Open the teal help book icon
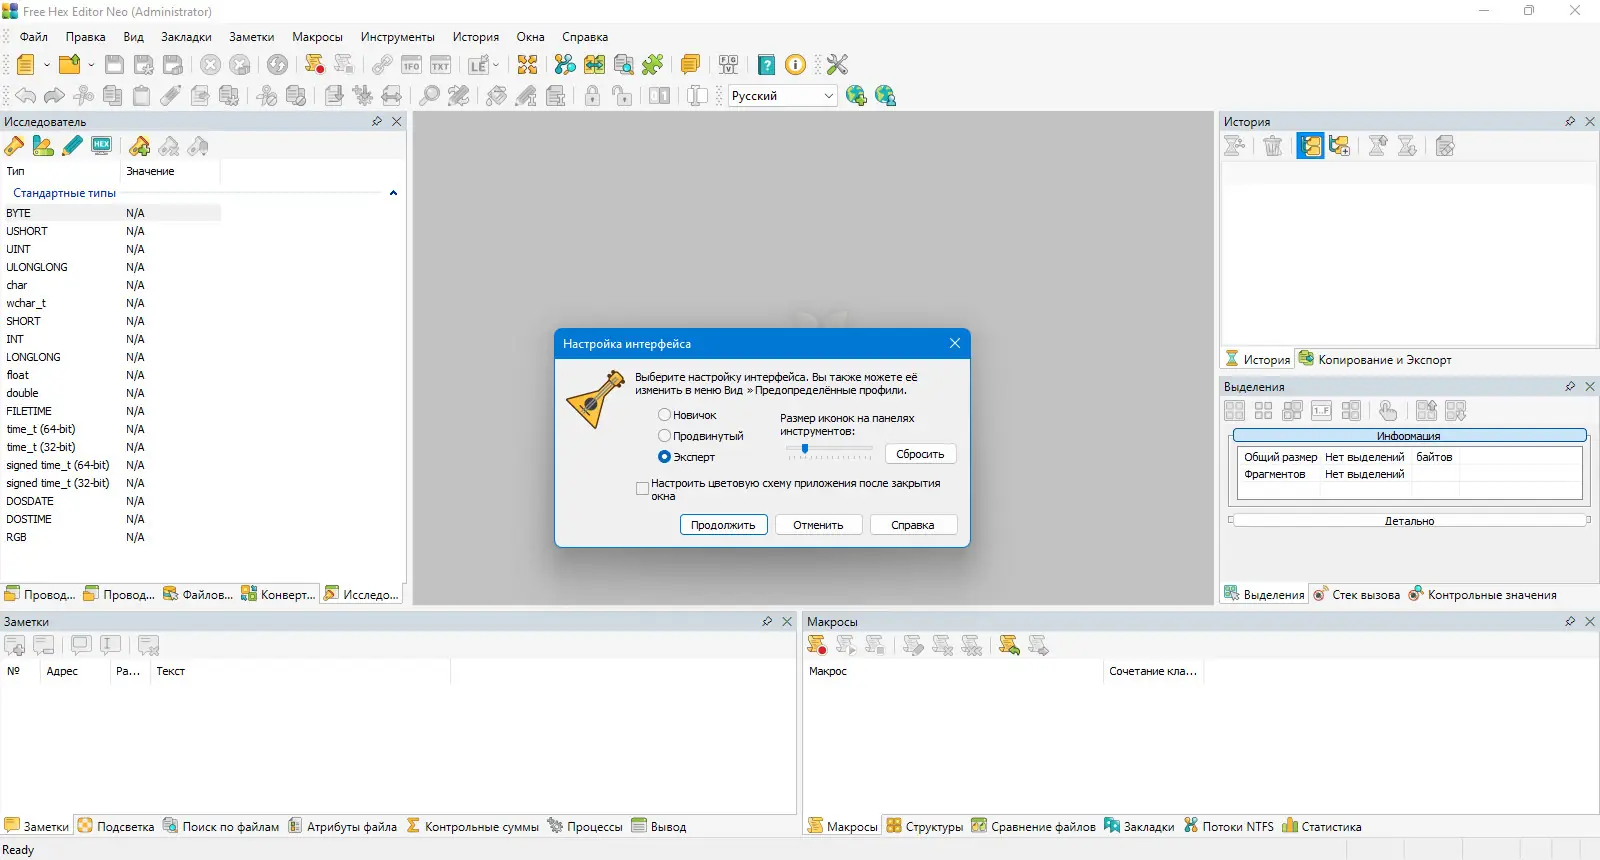Viewport: 1600px width, 860px height. tap(766, 65)
